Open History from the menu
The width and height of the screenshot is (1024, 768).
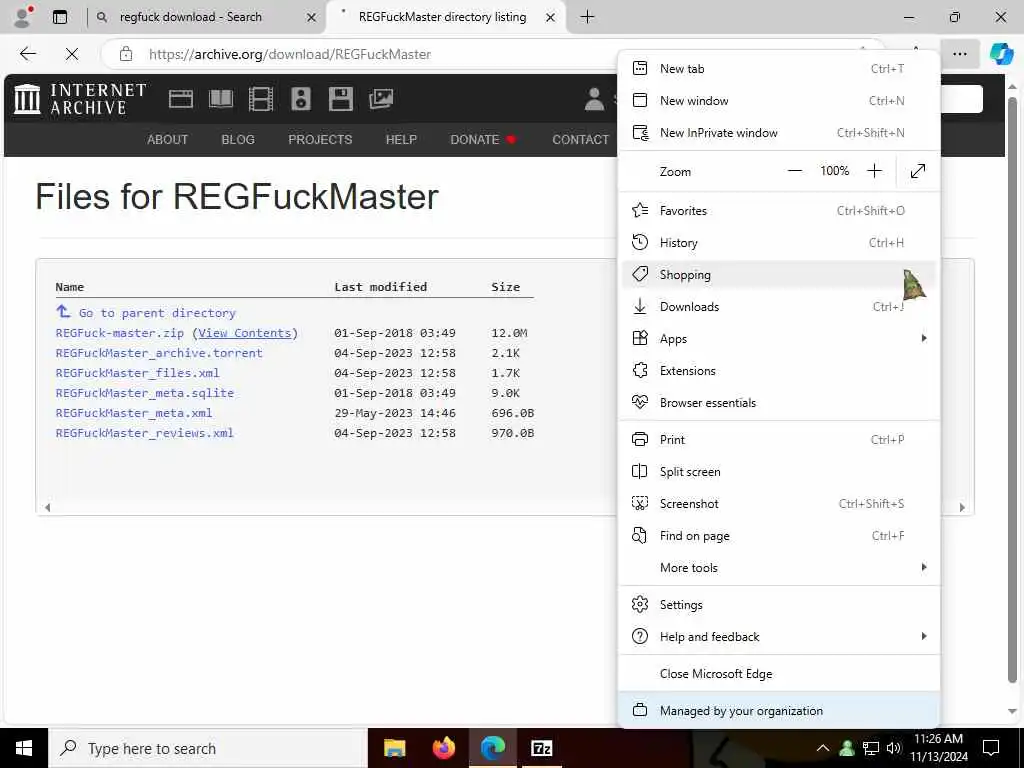778,242
